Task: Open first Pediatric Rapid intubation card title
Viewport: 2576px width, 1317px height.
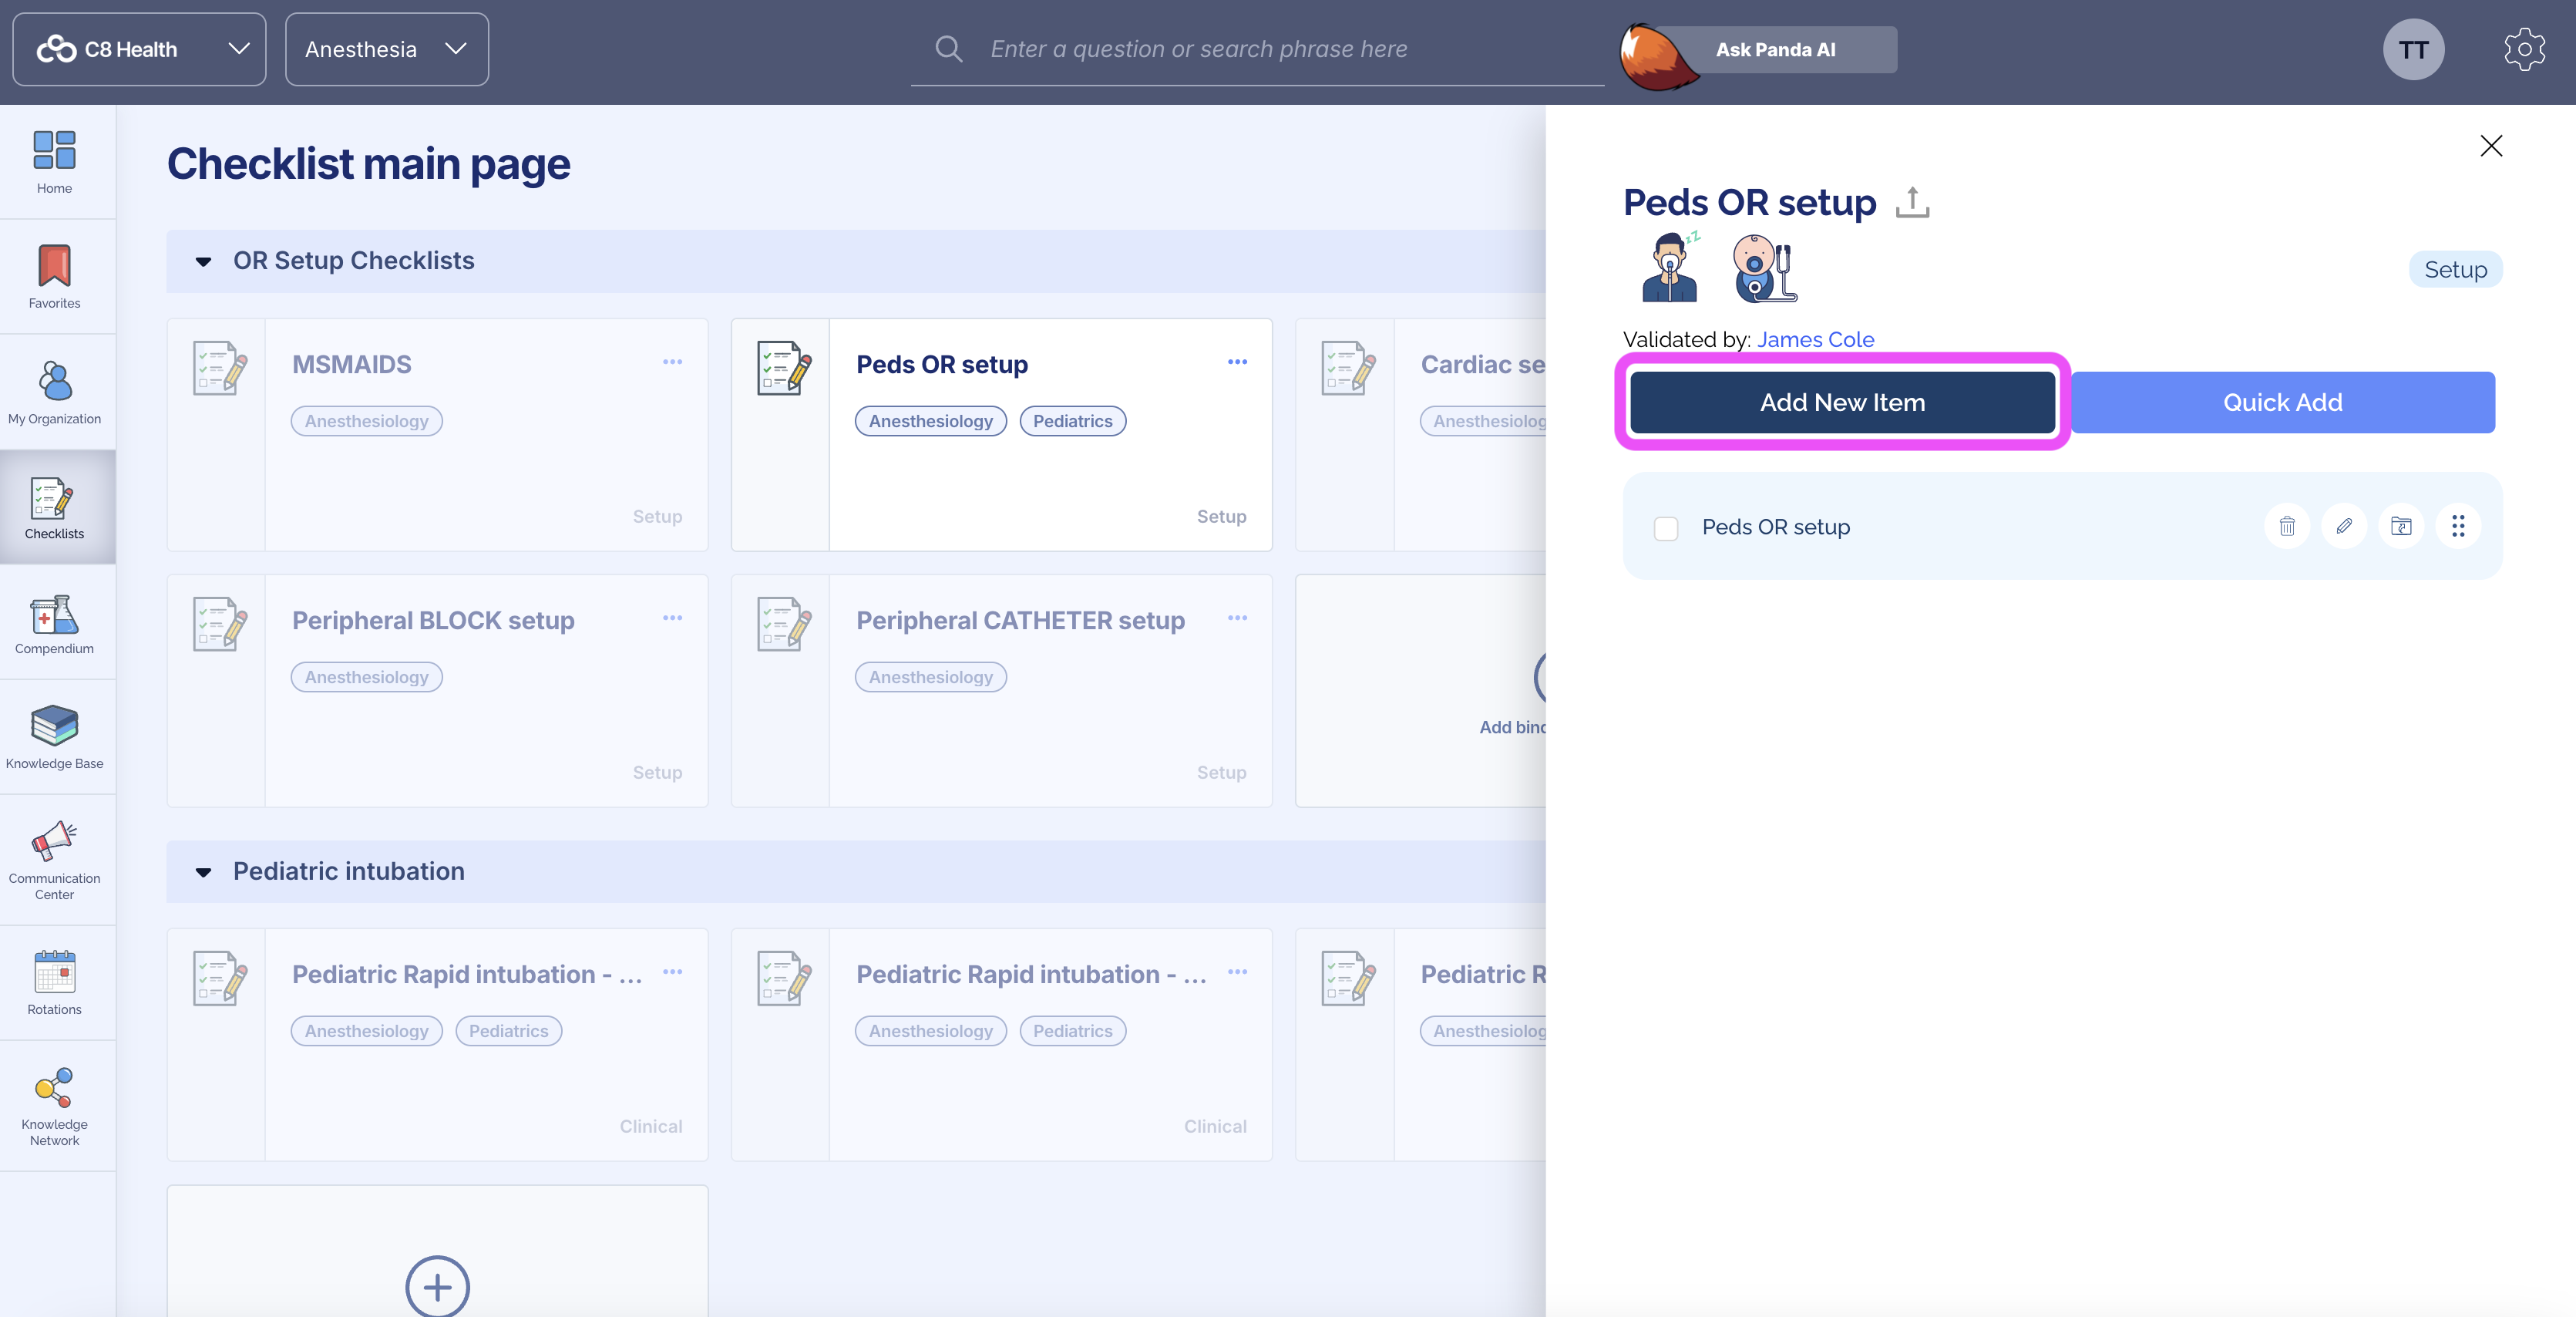Action: point(467,975)
